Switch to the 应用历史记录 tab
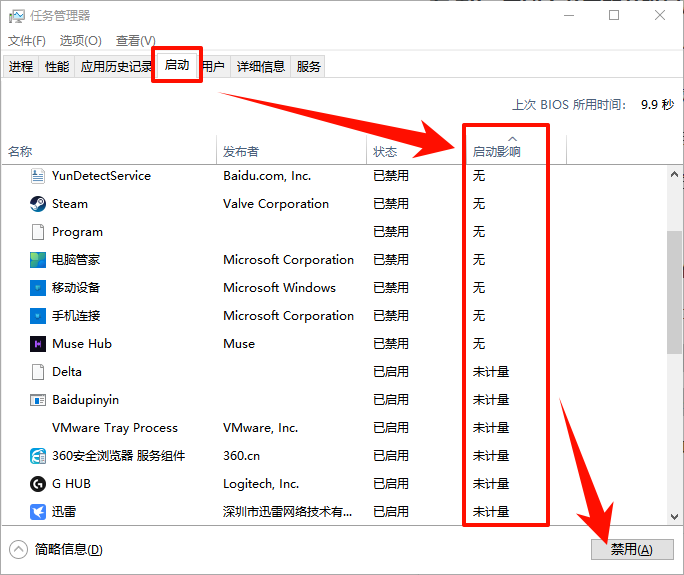The image size is (684, 575). (115, 66)
